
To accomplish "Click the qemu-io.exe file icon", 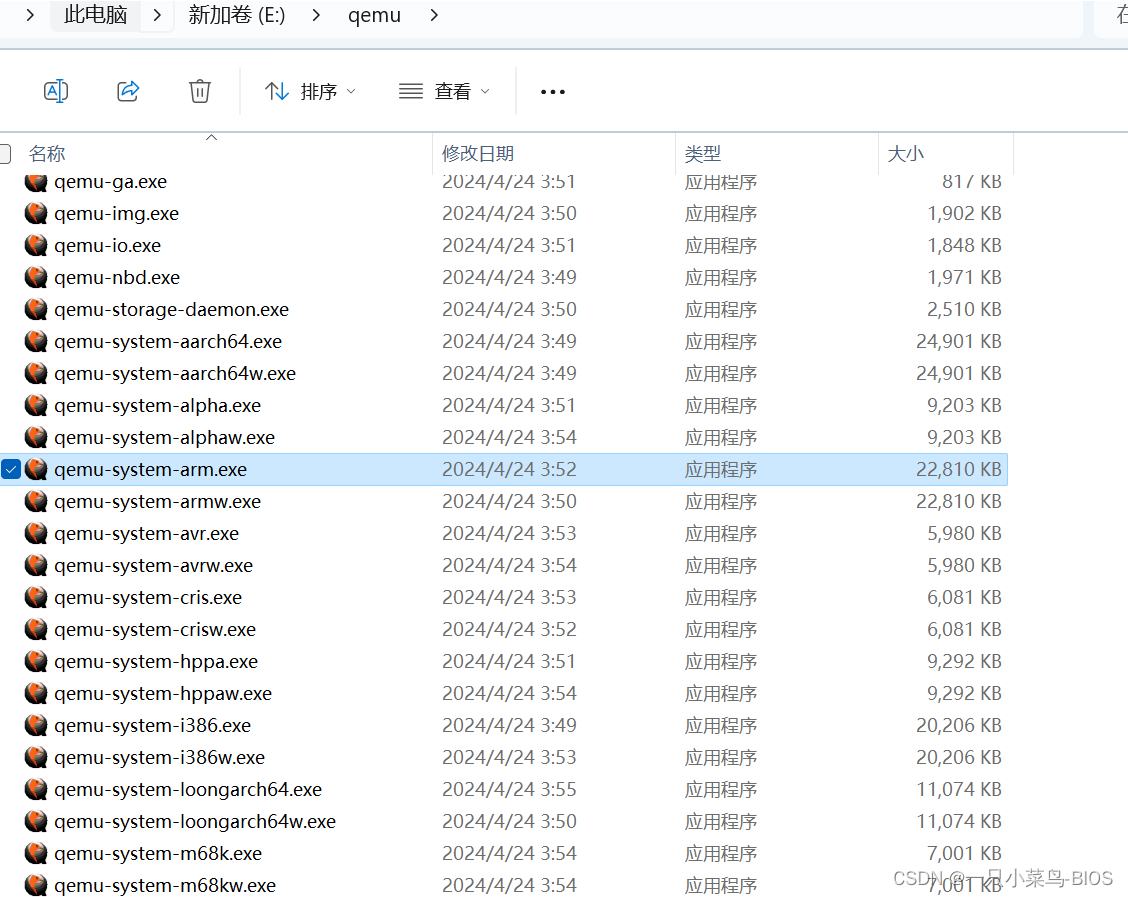I will (x=36, y=245).
